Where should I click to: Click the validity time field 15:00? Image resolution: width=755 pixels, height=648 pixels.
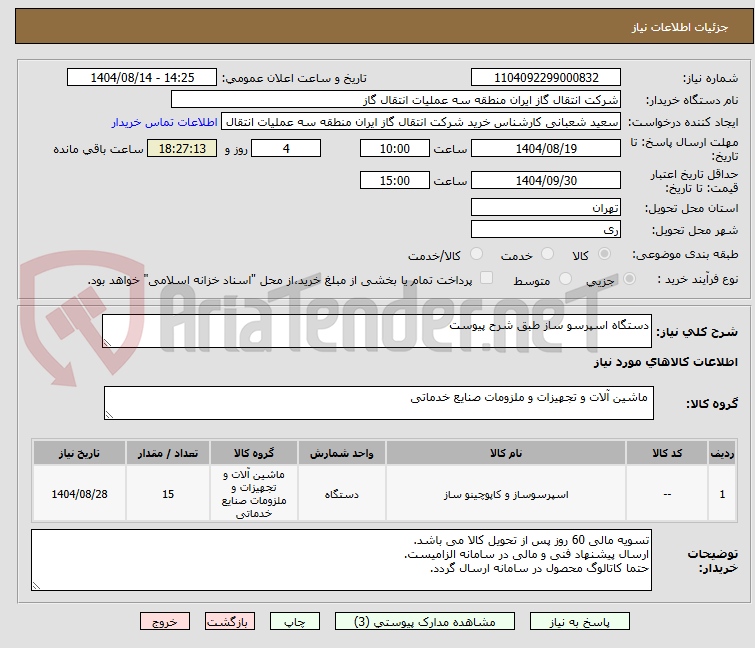click(394, 180)
